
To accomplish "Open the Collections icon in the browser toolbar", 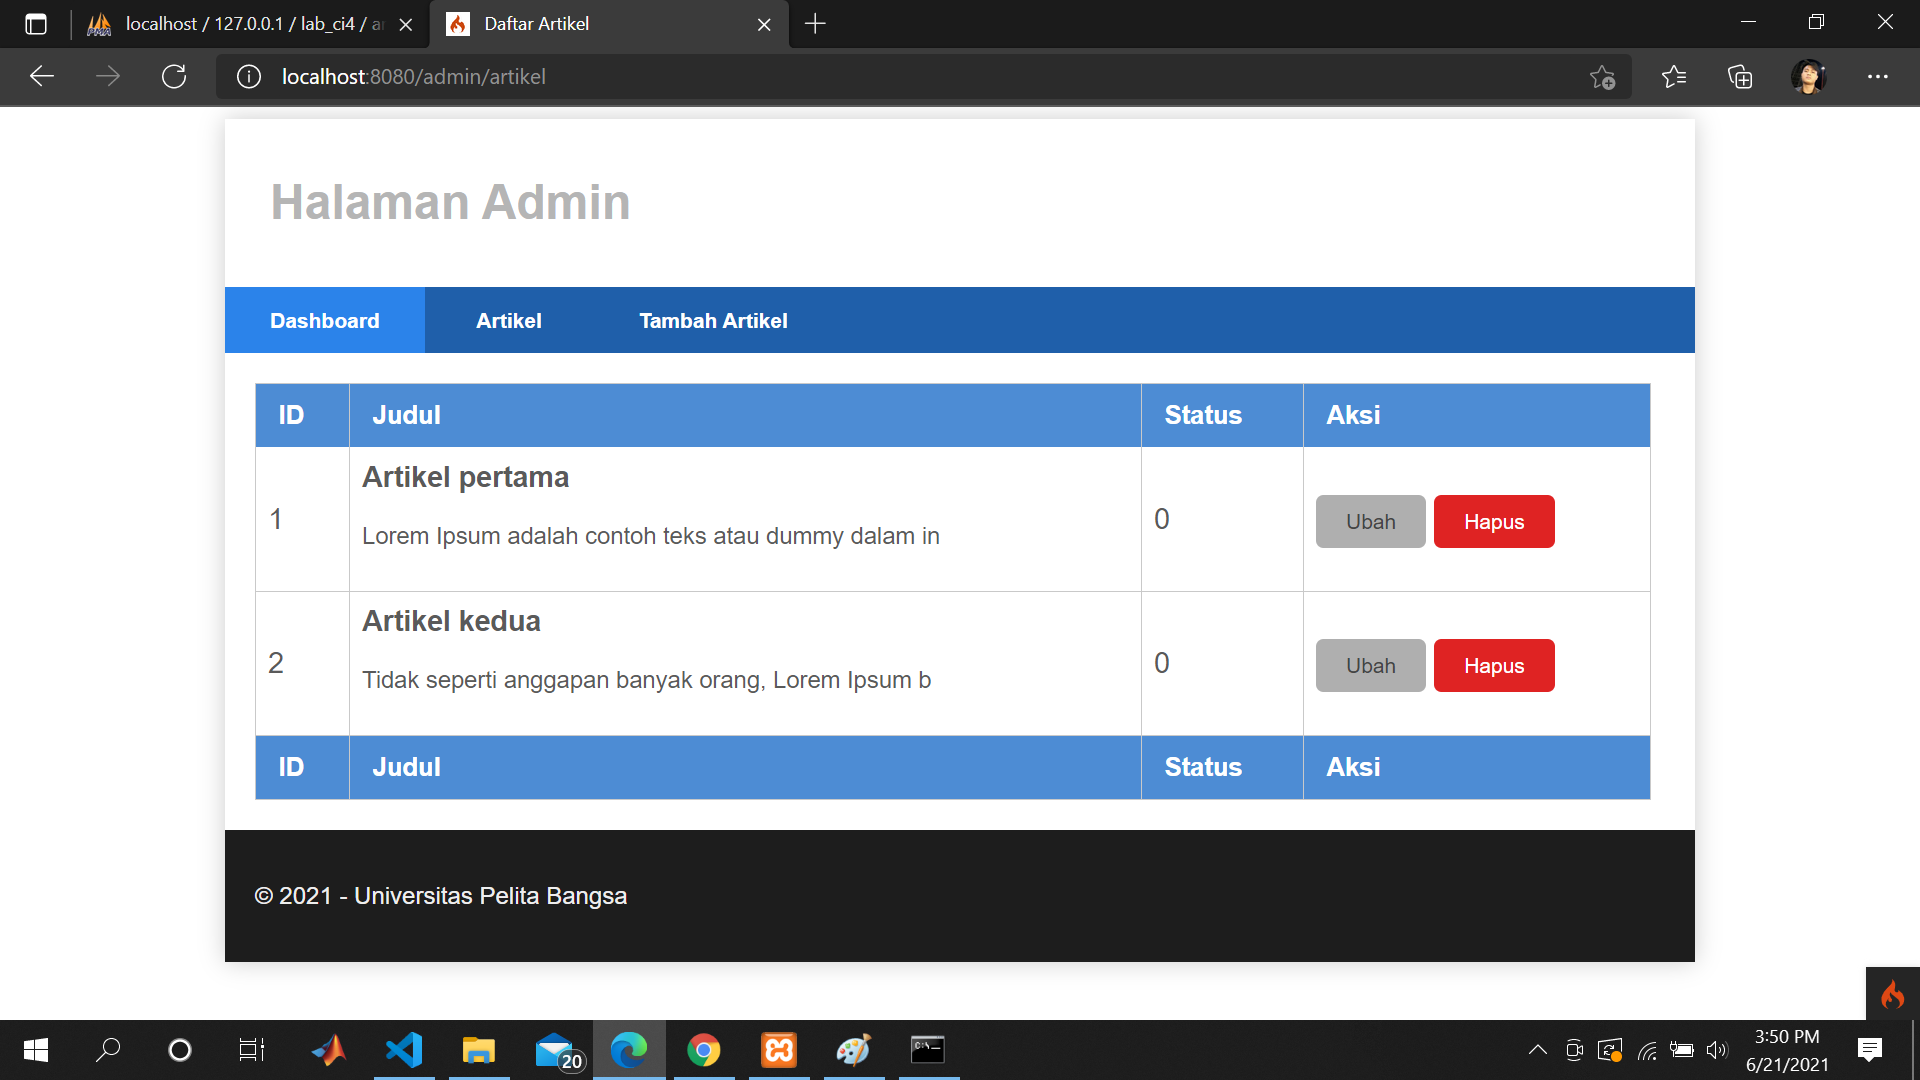I will click(1740, 77).
